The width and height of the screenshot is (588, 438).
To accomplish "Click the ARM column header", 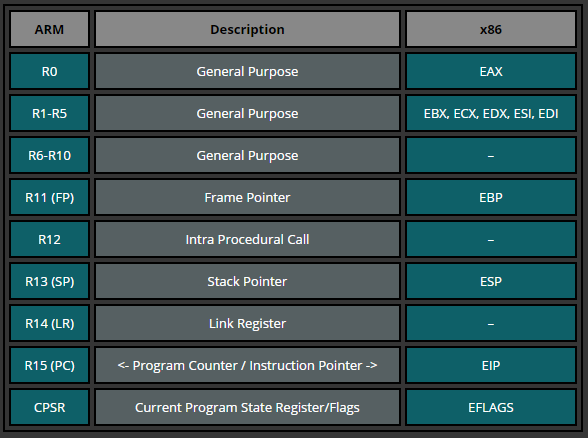I will click(50, 29).
